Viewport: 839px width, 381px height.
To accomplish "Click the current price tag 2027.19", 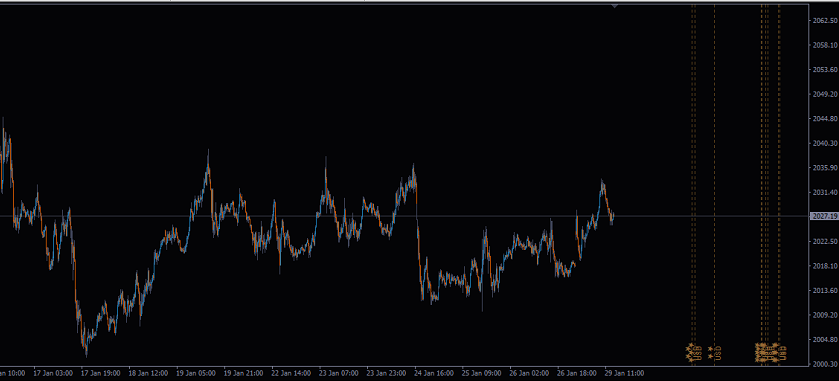I will pyautogui.click(x=824, y=216).
